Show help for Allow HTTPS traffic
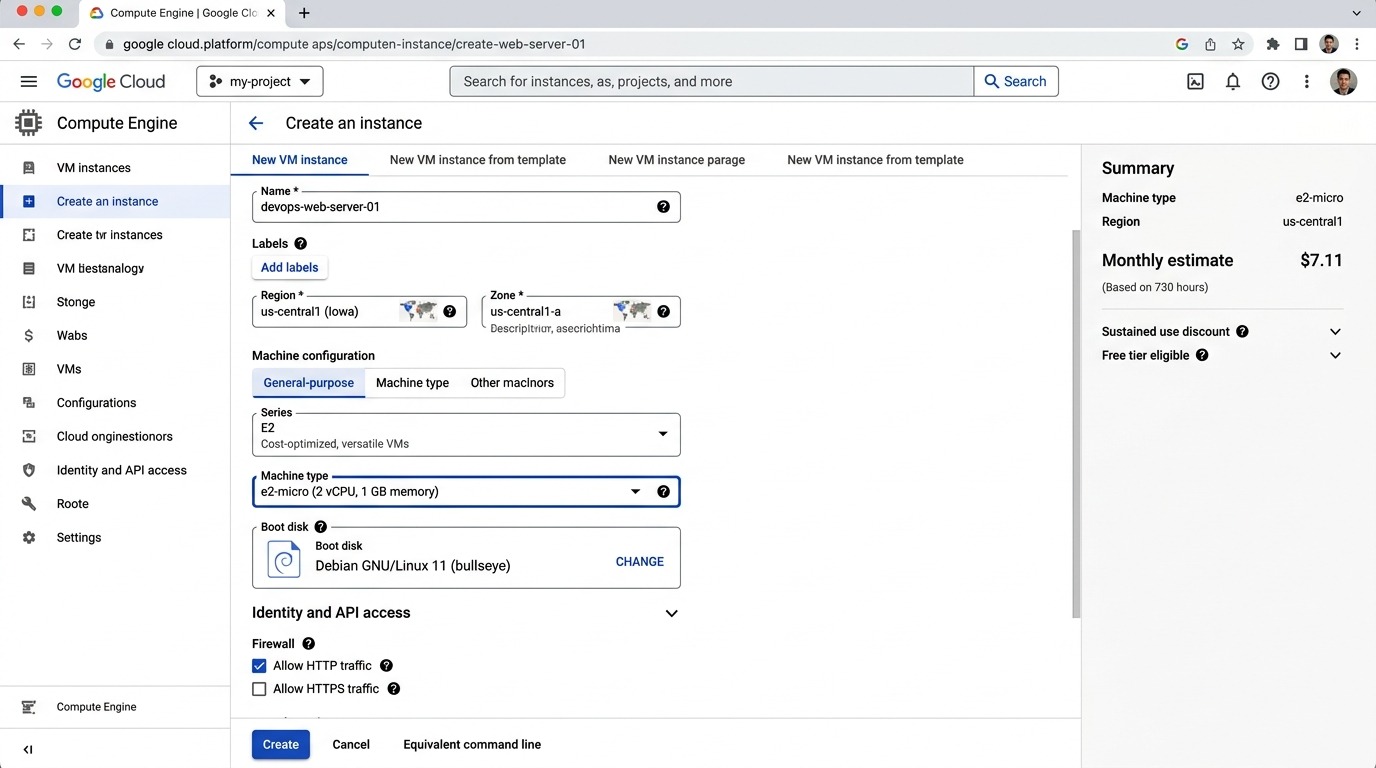Viewport: 1376px width, 768px height. tap(393, 689)
